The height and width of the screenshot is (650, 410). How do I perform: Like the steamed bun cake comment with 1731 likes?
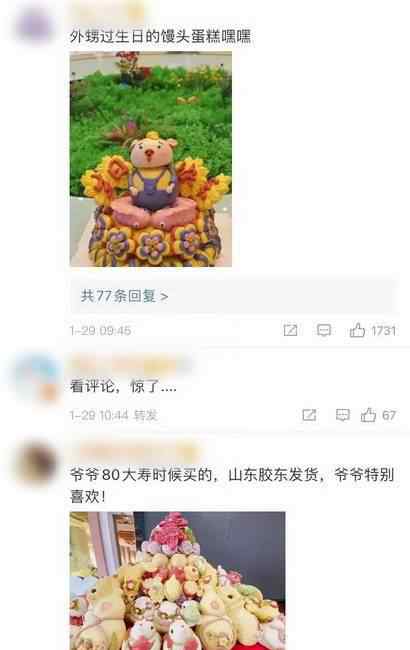pyautogui.click(x=357, y=330)
